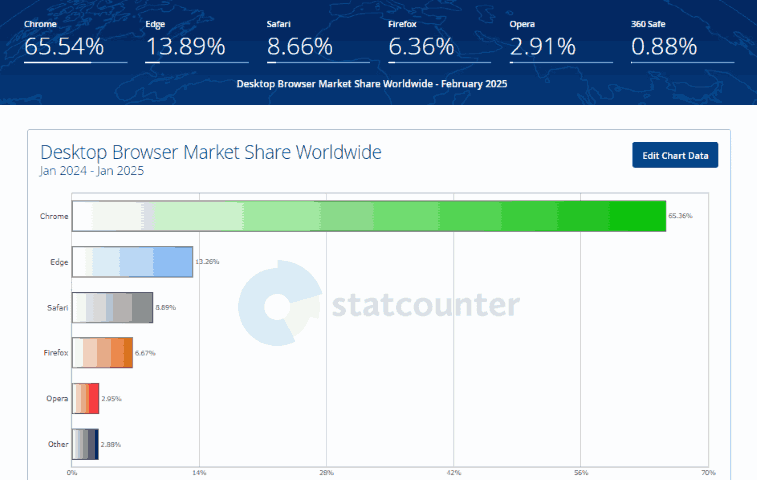
Task: Select the Firefox 6.36% stat
Action: coord(439,42)
